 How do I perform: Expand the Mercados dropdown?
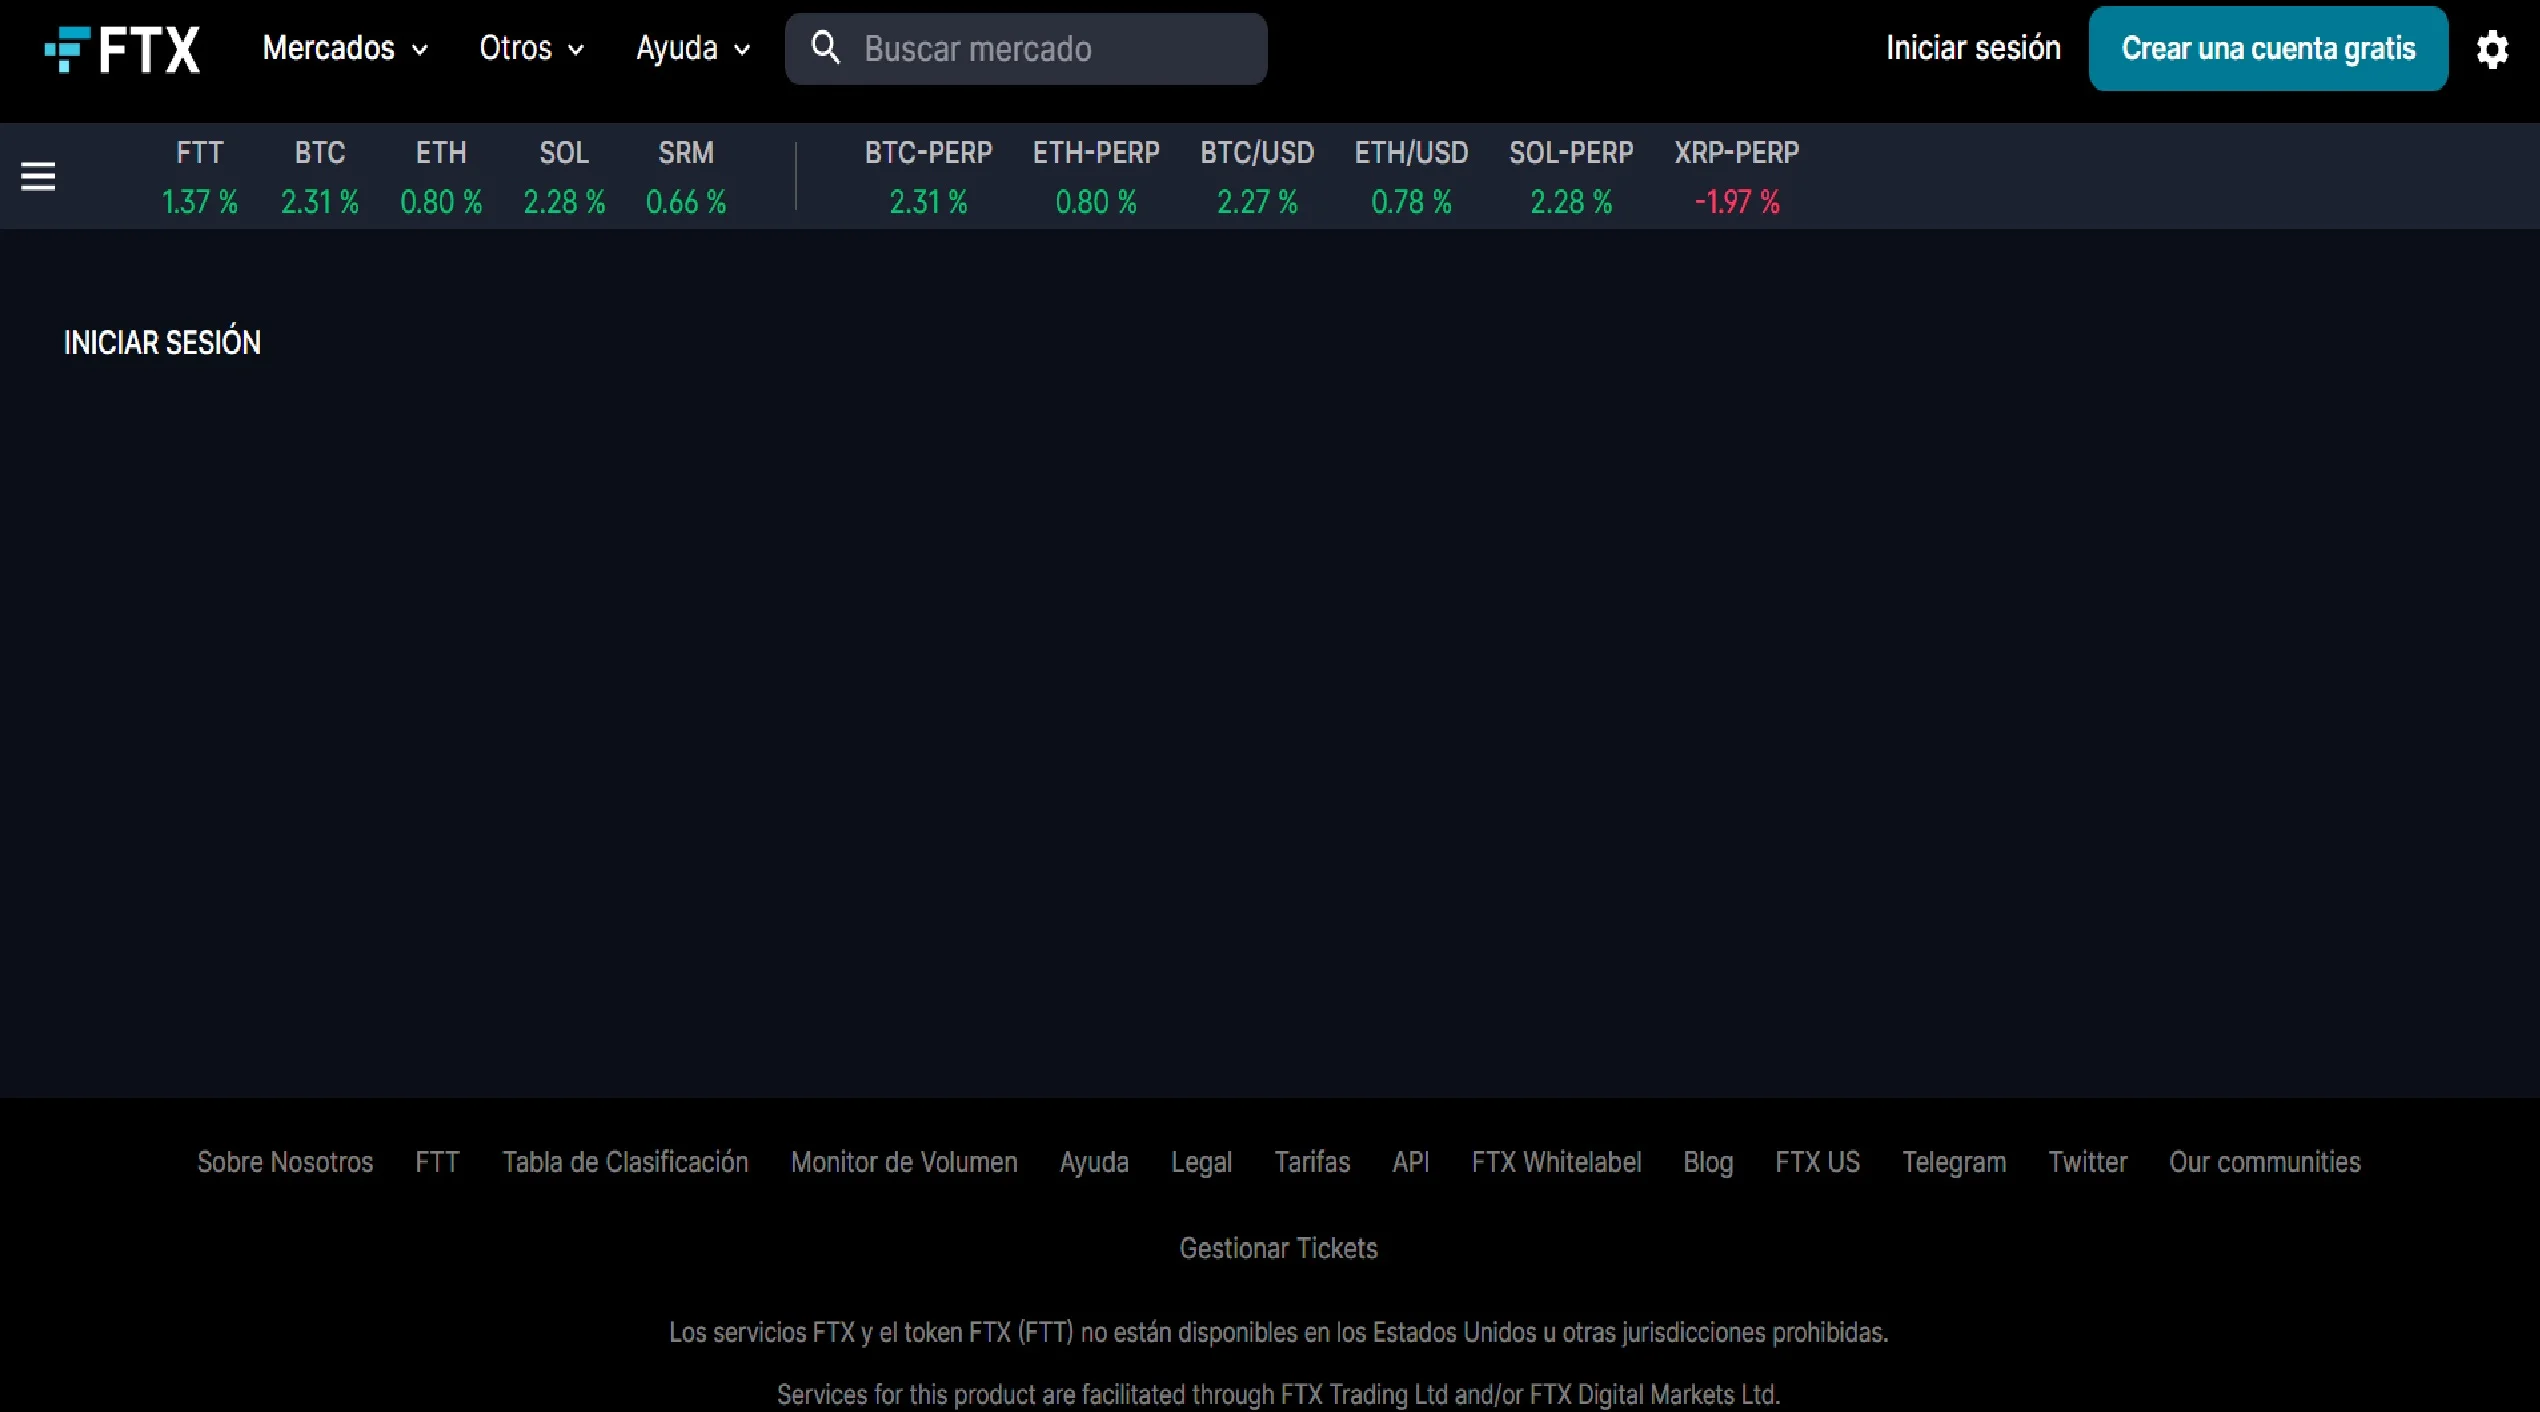[345, 48]
